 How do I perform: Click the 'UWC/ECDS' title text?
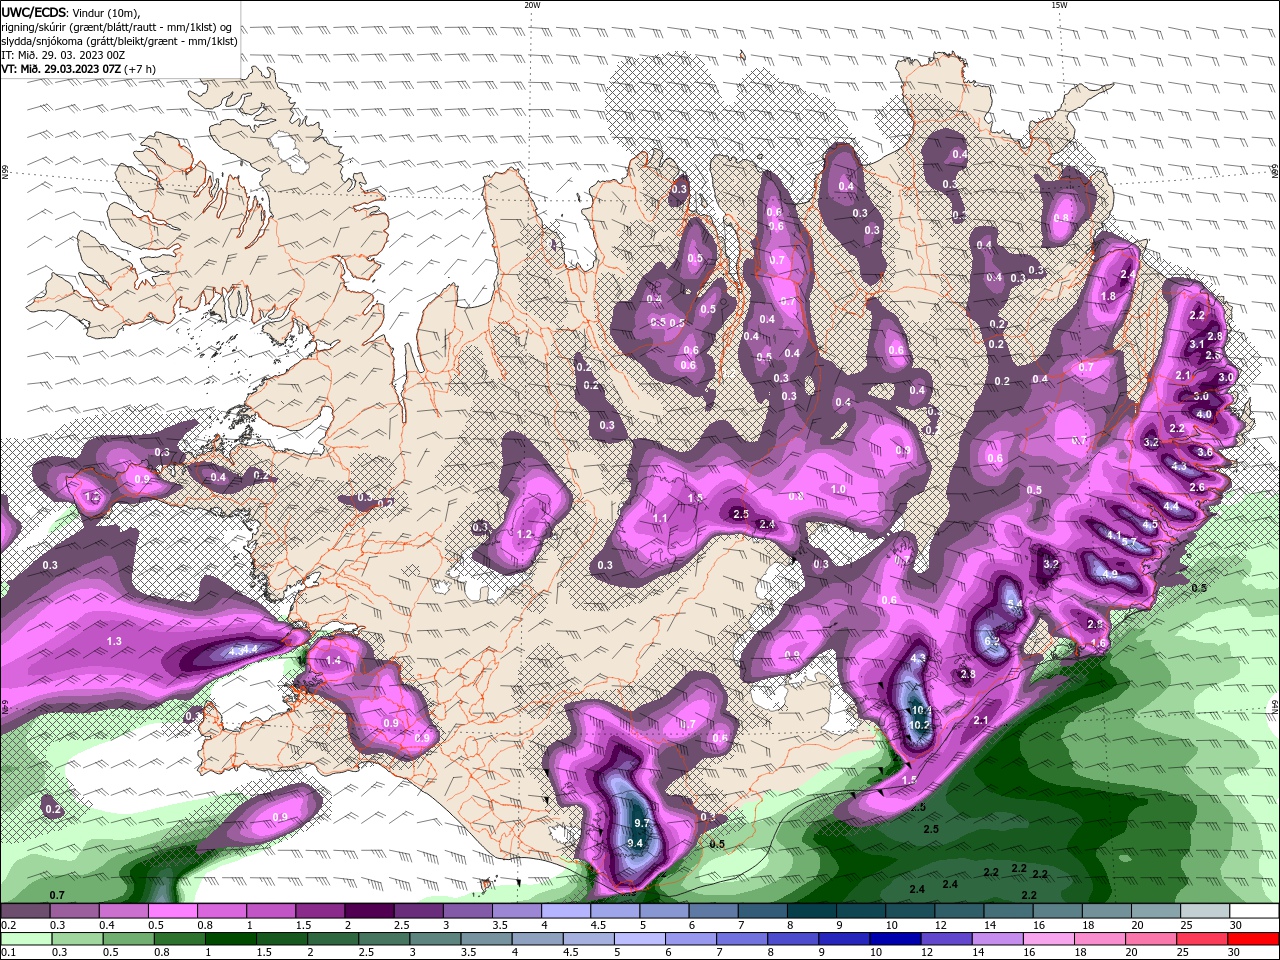click(x=34, y=11)
